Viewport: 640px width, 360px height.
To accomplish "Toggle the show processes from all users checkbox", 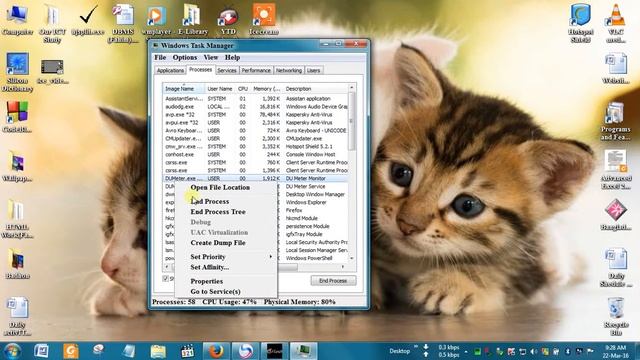I will point(166,278).
